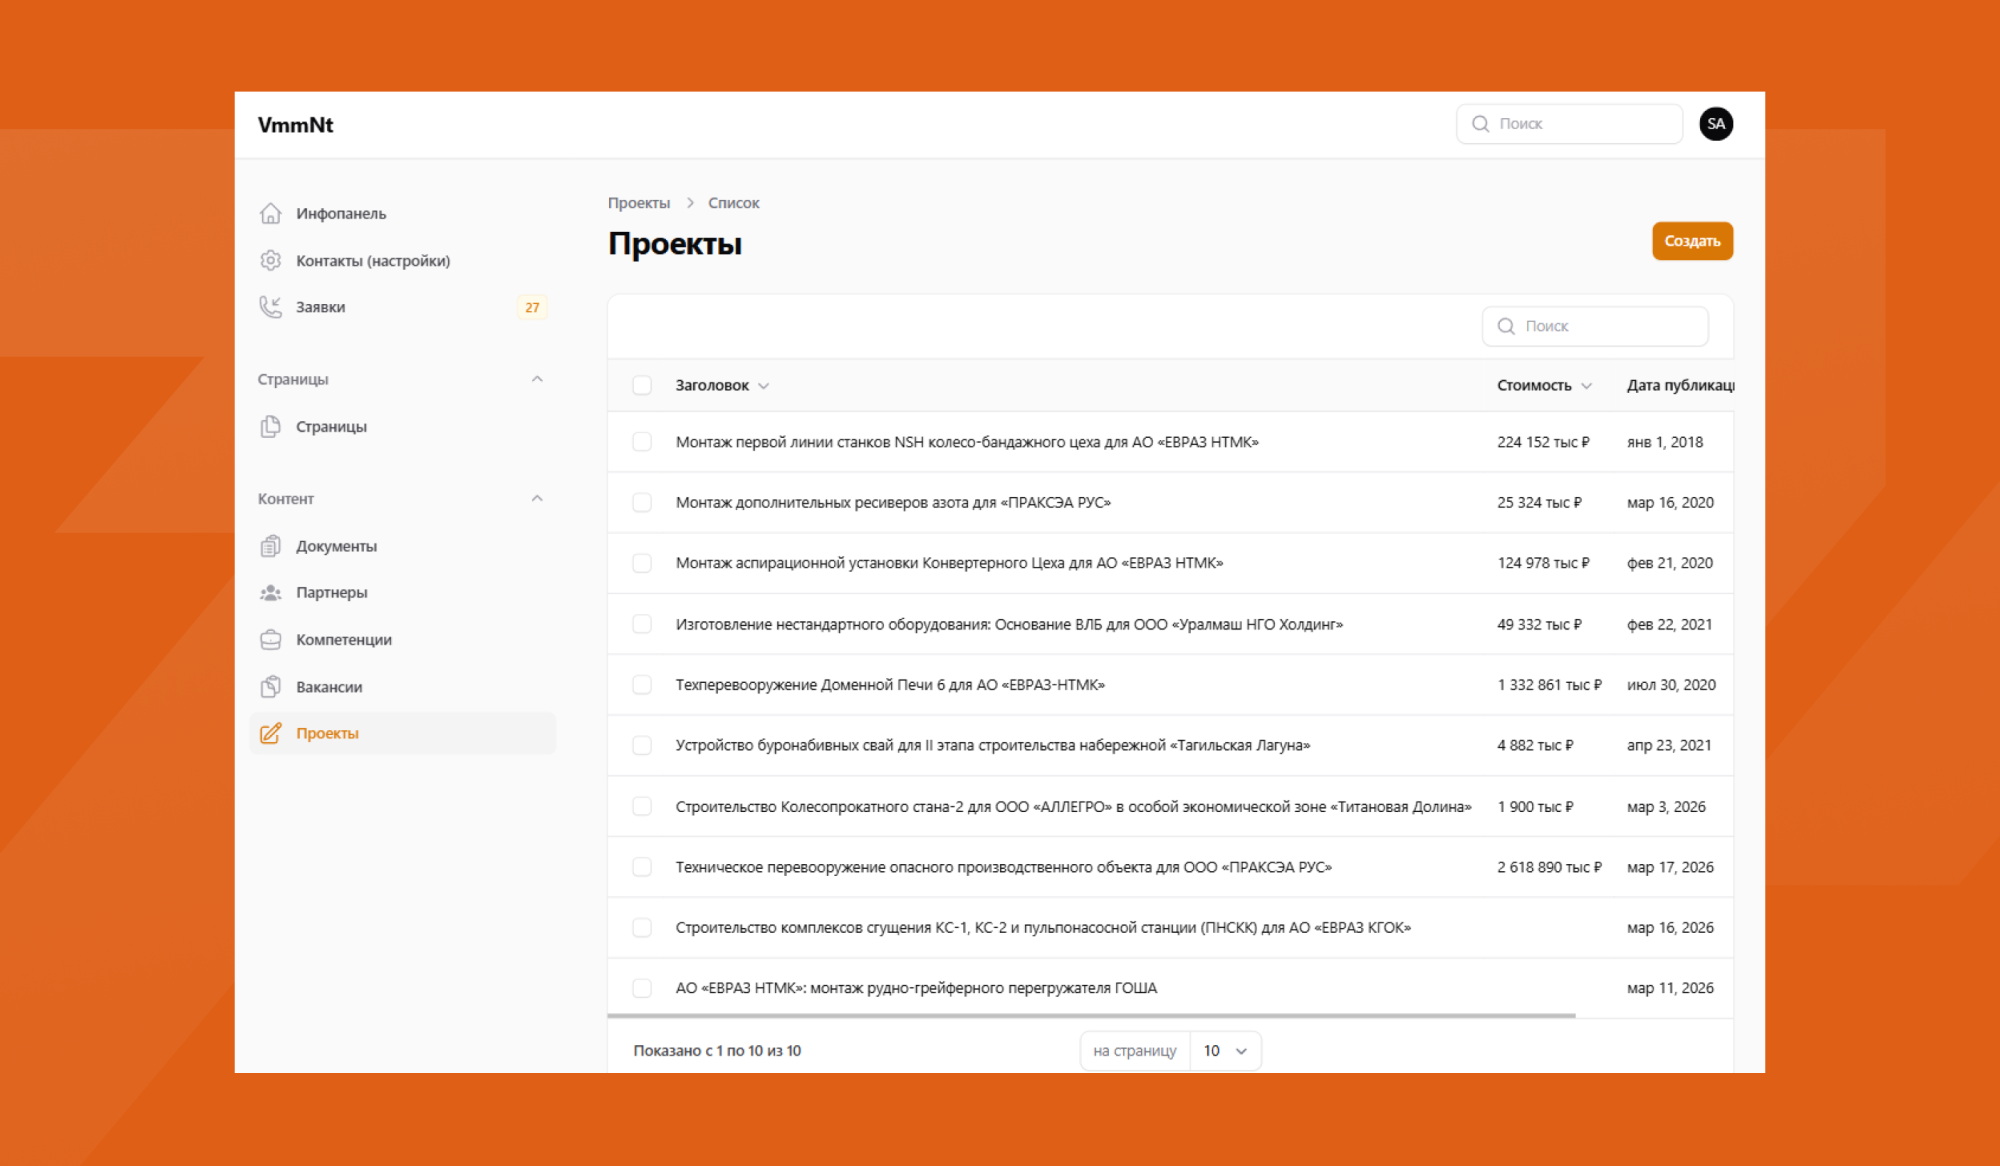
Task: Open Инфопанель in the sidebar
Action: click(402, 213)
